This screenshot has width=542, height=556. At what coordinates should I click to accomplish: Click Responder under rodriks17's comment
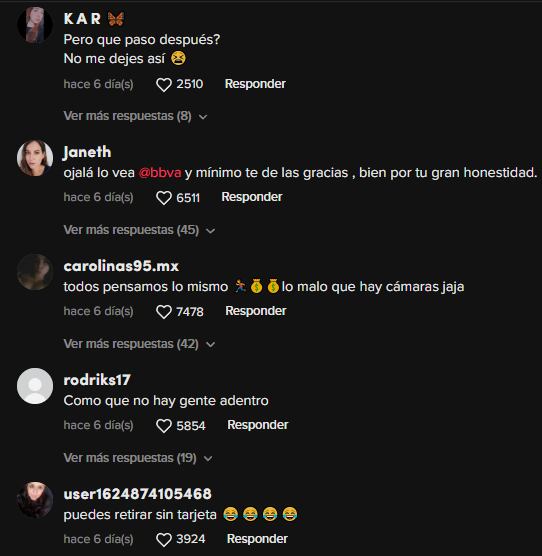coord(258,425)
